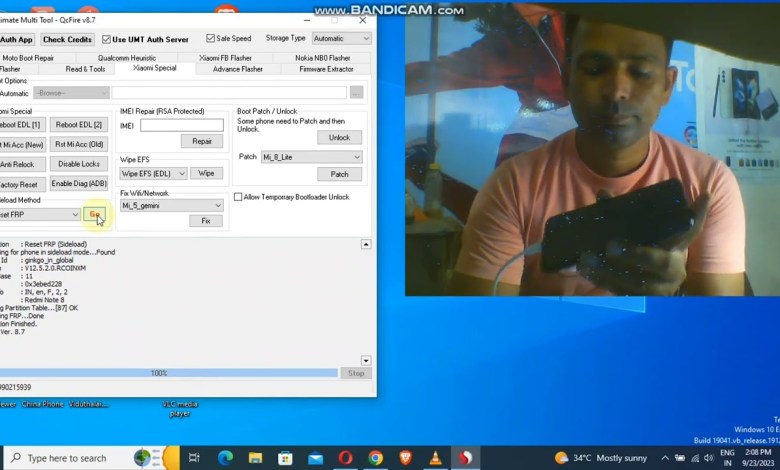Open the Browse dropdown next to Automatic
780x470 pixels.
(71, 93)
